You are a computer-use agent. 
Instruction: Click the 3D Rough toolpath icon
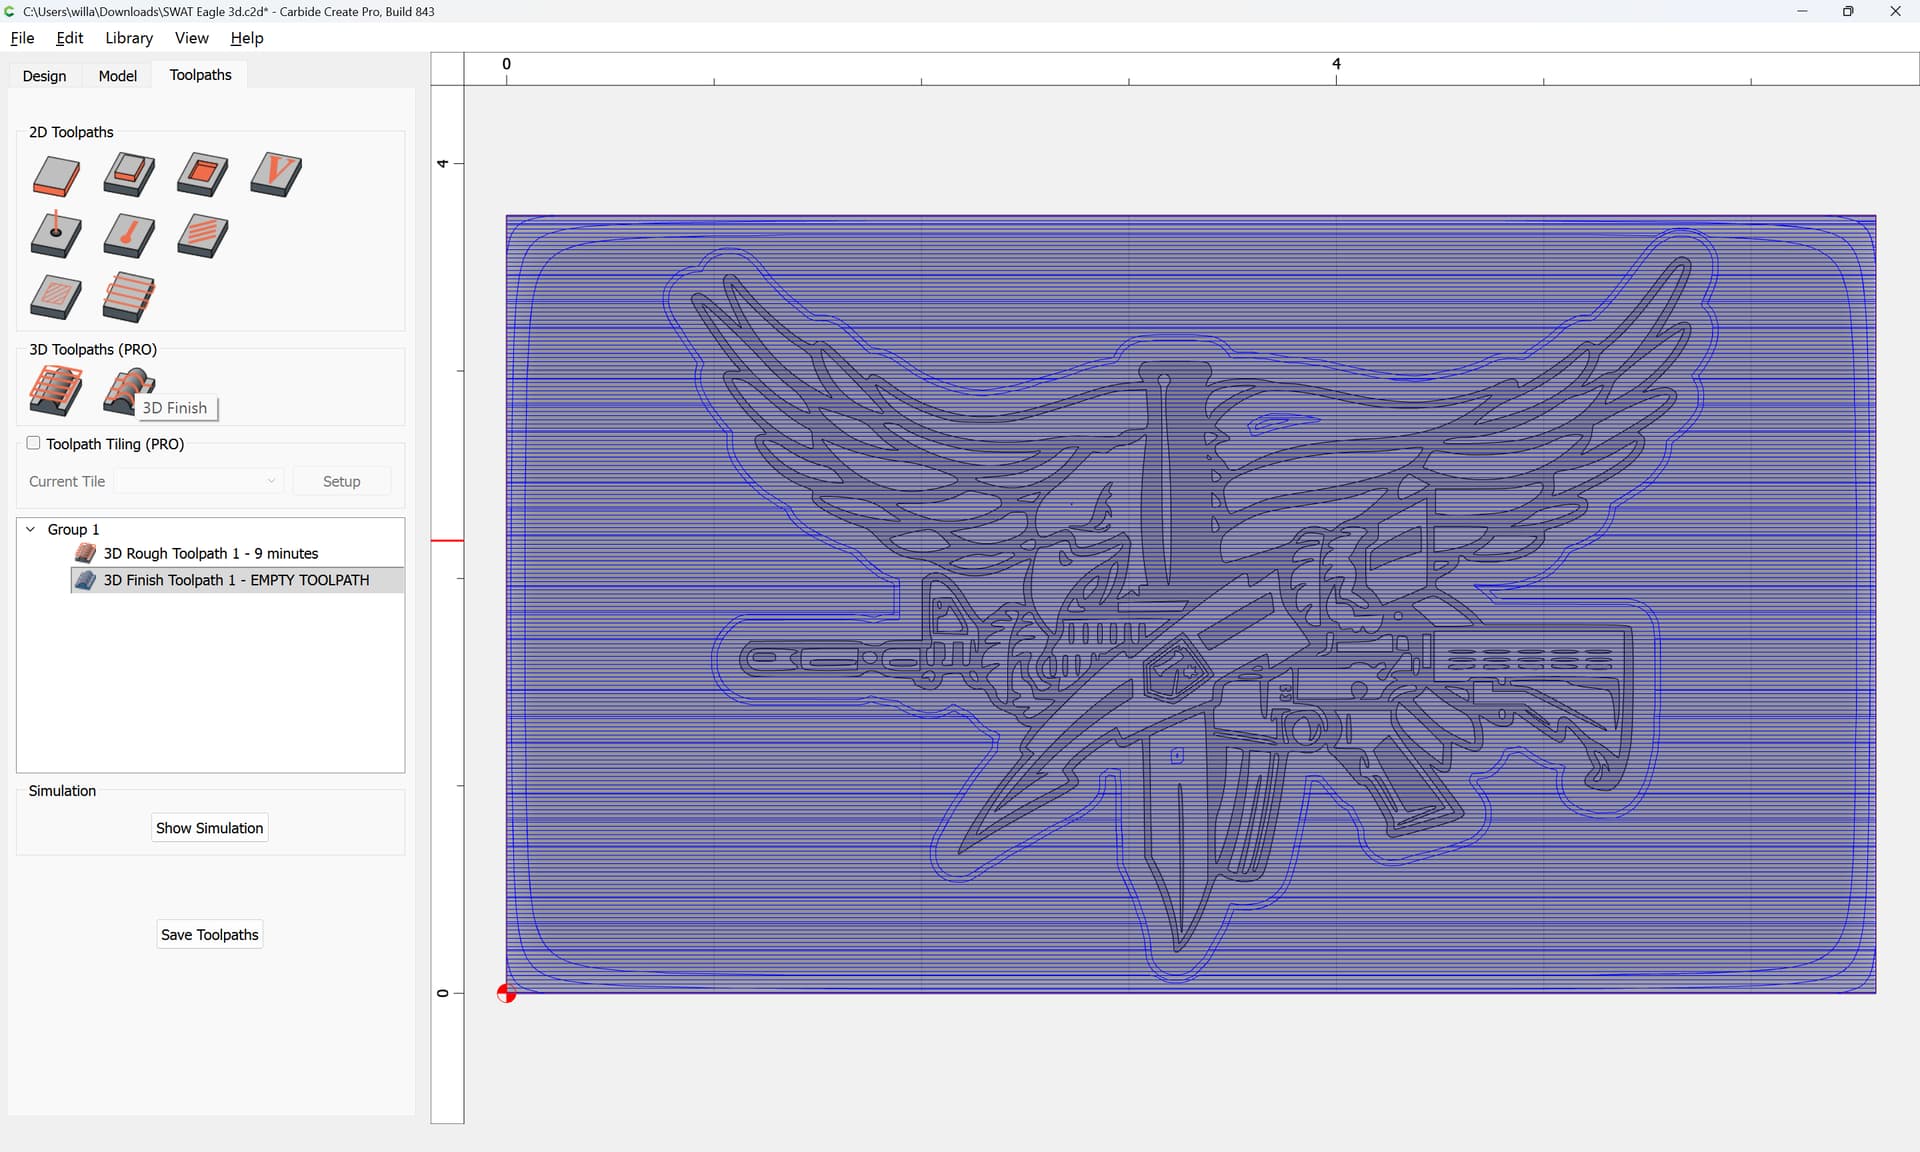[x=56, y=390]
